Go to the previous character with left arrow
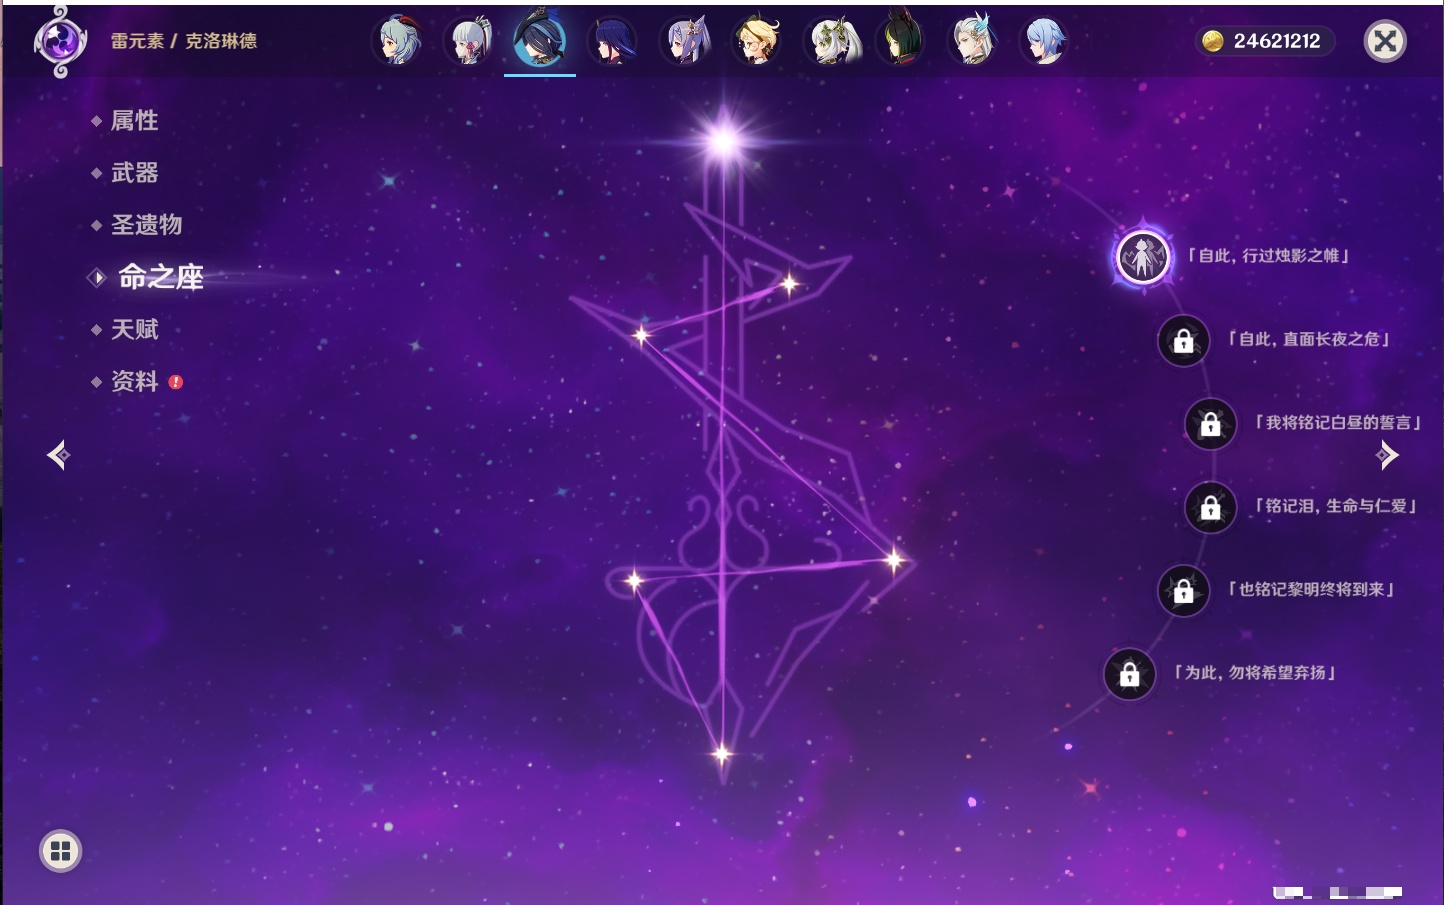 coord(58,455)
